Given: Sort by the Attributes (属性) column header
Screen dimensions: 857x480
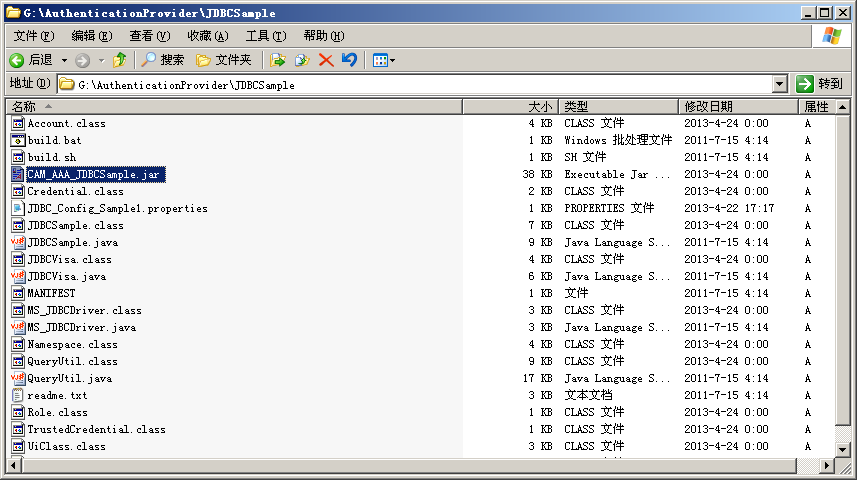Looking at the screenshot, I should [817, 107].
